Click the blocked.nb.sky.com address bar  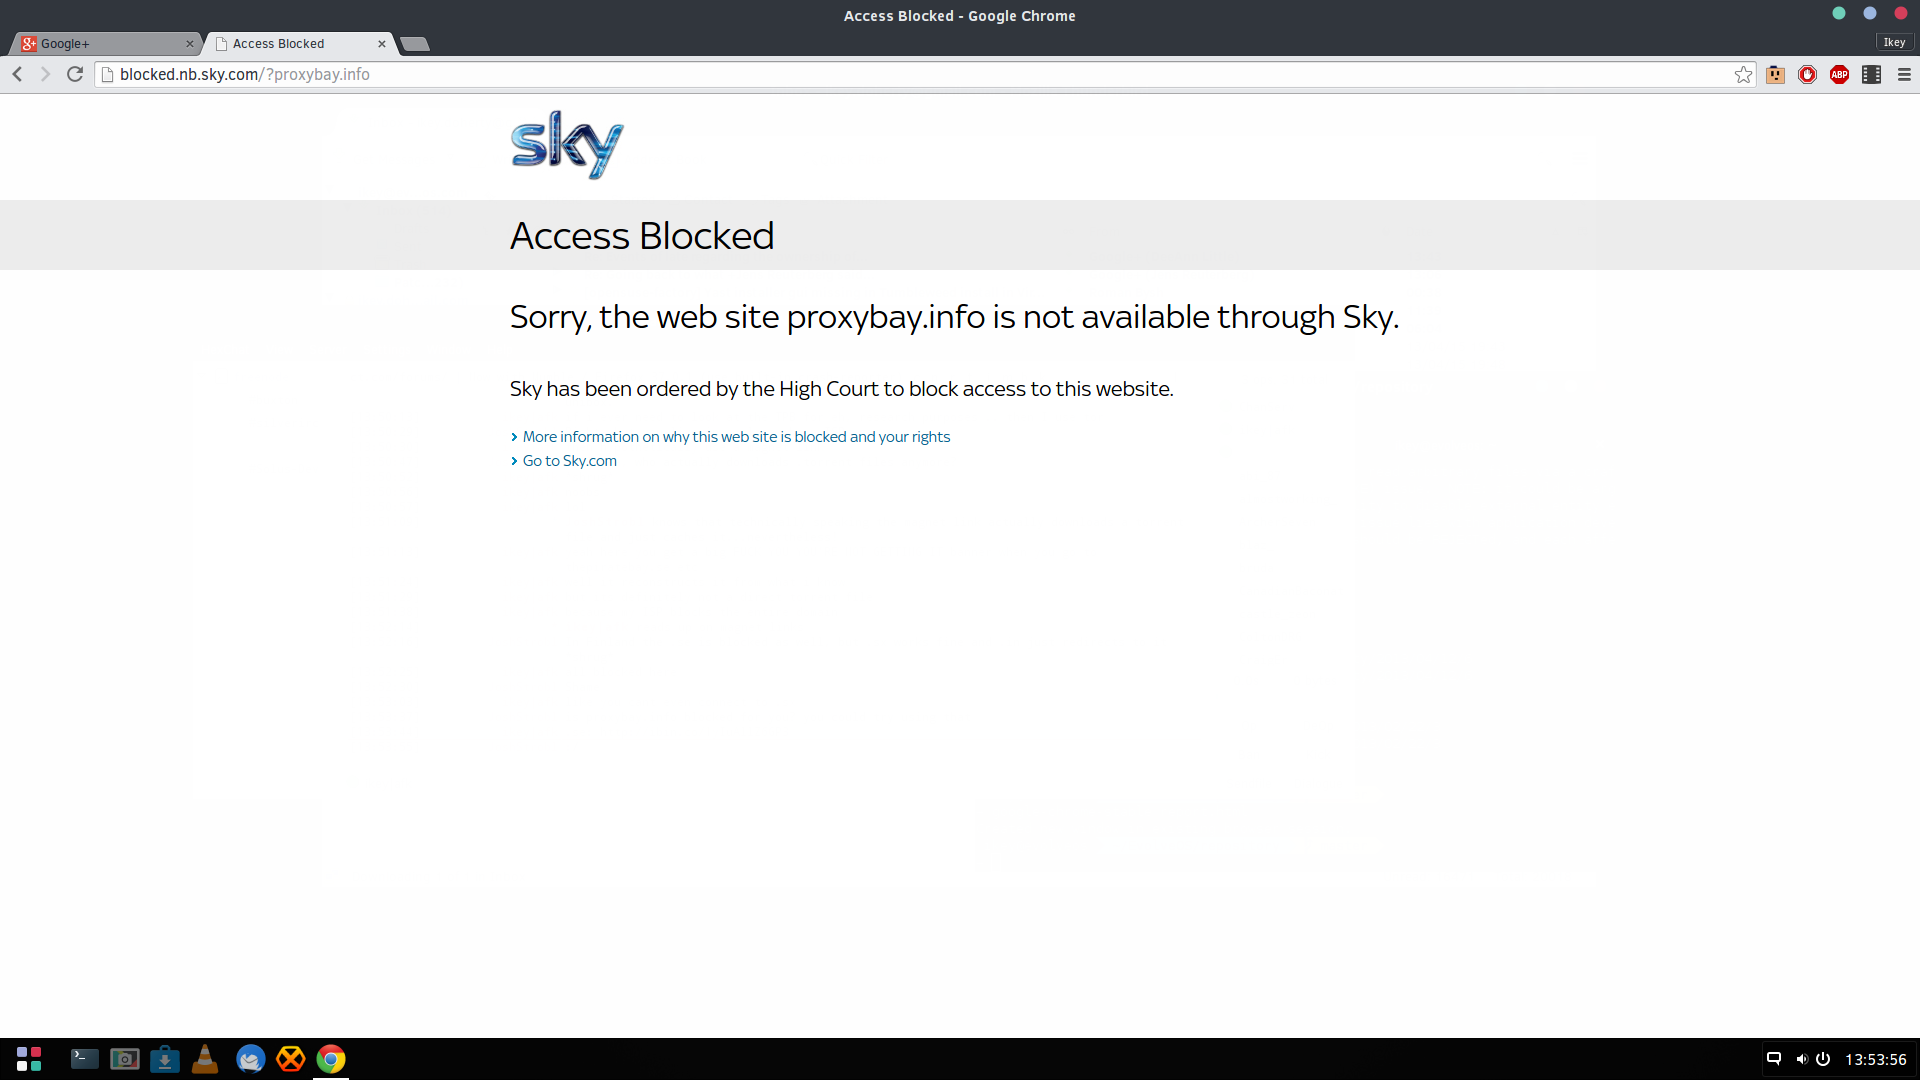point(915,75)
